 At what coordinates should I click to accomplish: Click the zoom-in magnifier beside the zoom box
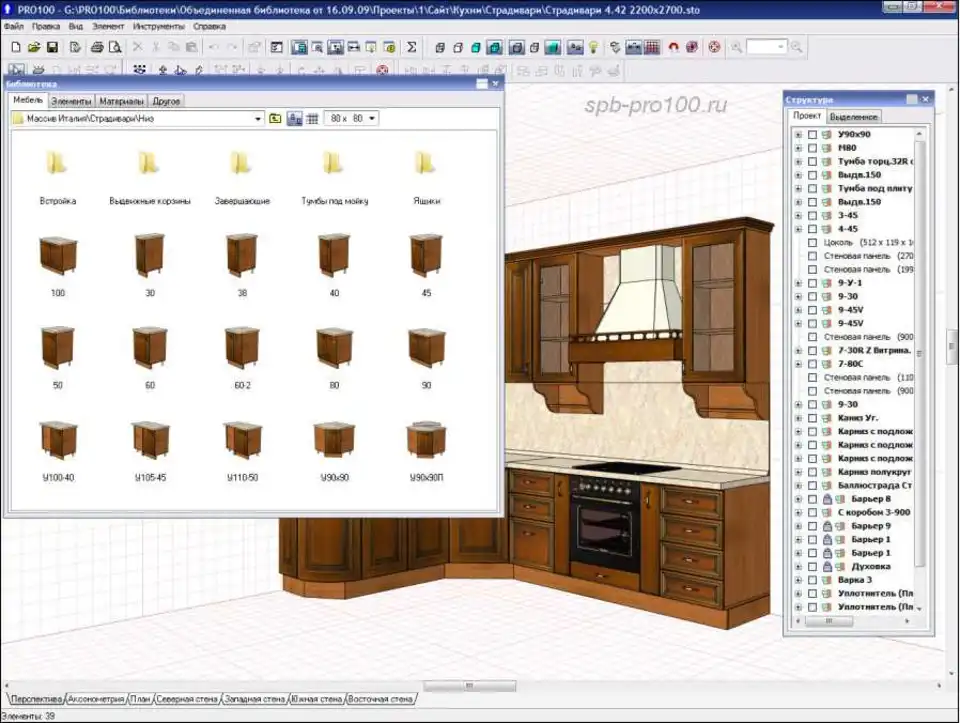coord(796,47)
